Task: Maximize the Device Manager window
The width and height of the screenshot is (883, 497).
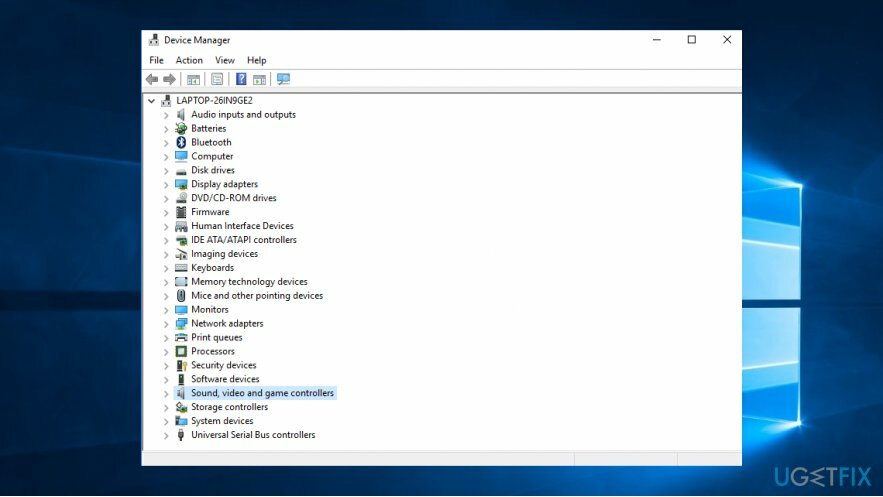Action: (691, 40)
